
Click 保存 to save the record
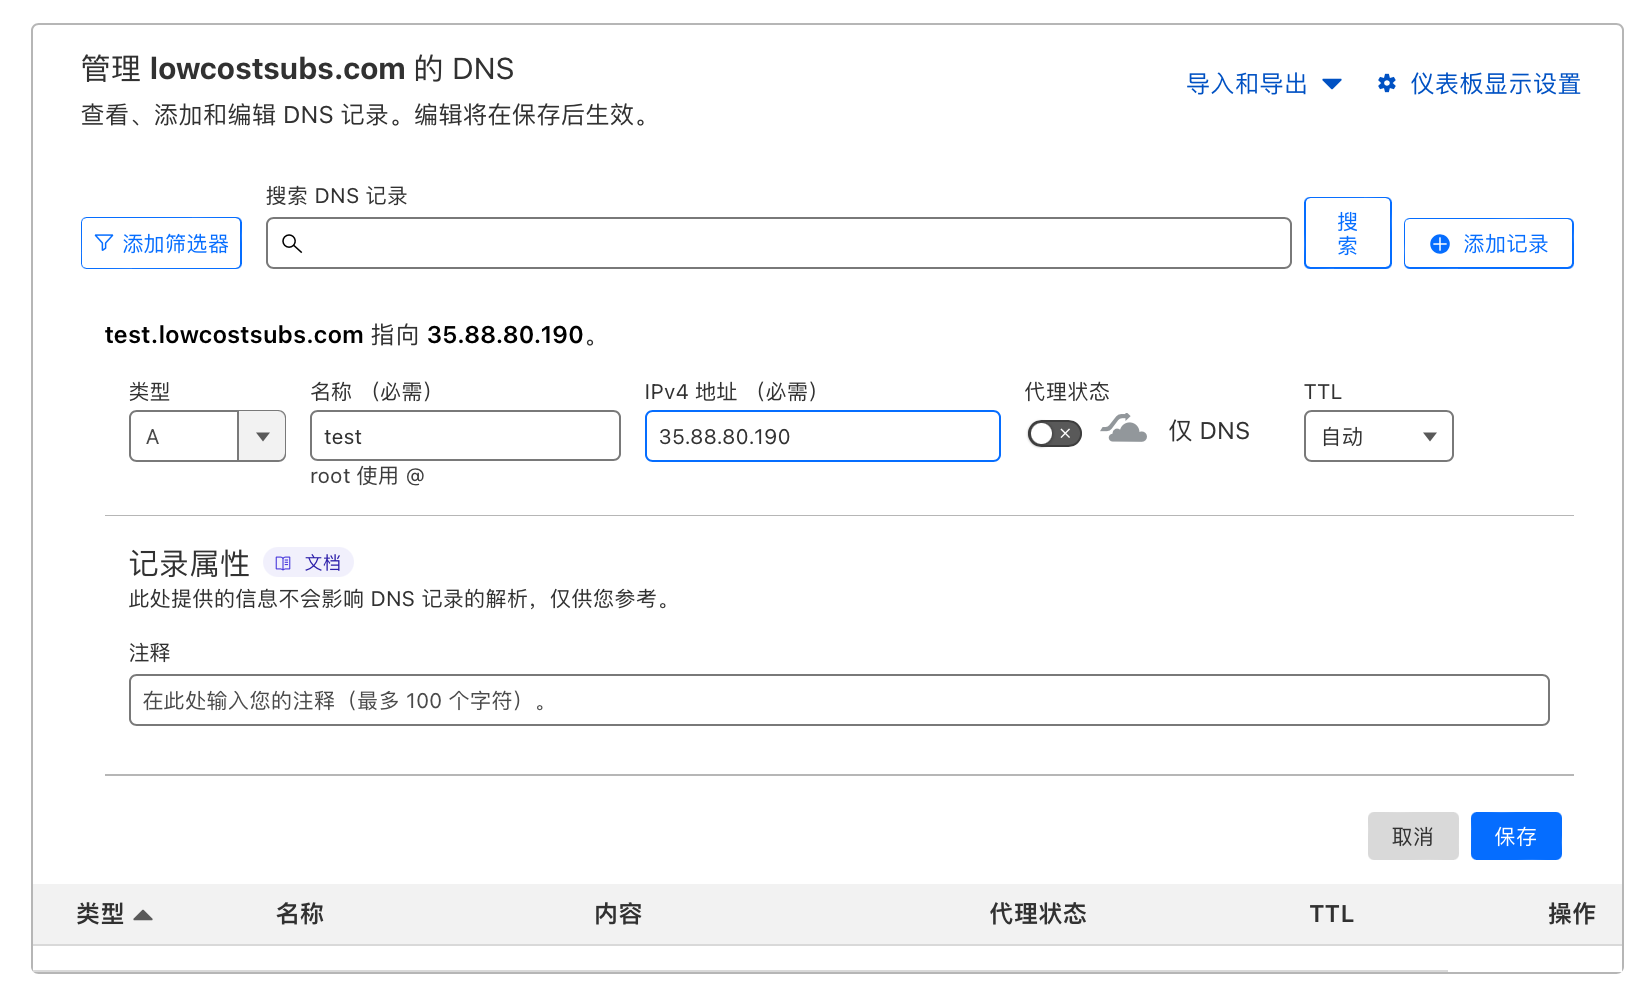pyautogui.click(x=1516, y=836)
